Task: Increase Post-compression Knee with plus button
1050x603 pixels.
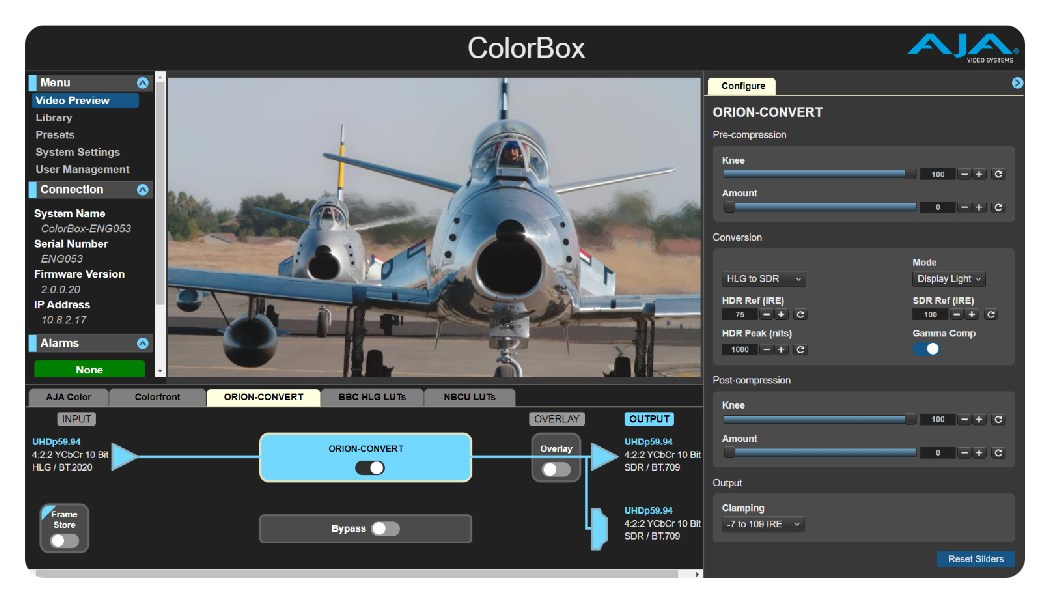Action: (x=979, y=419)
